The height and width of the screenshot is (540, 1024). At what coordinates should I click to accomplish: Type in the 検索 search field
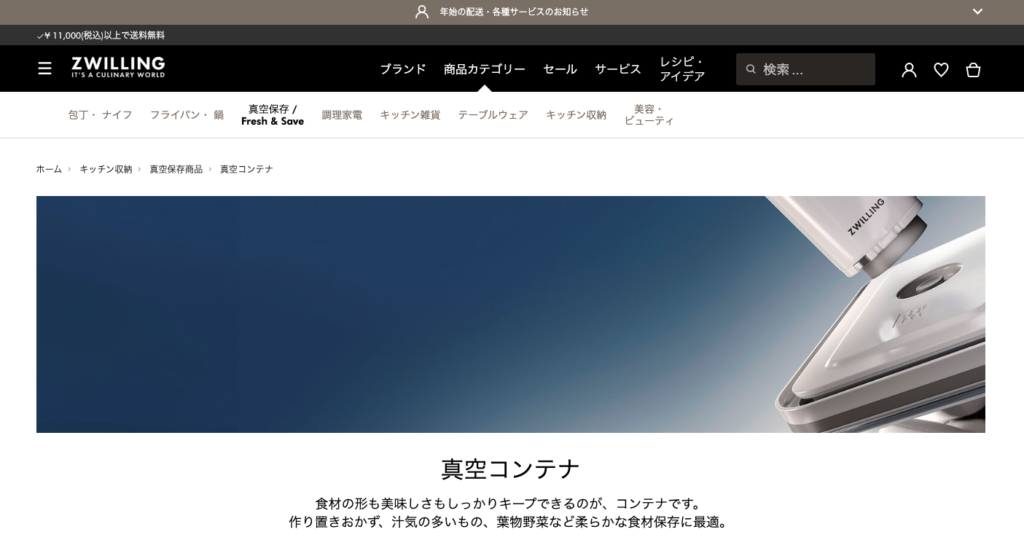click(815, 69)
